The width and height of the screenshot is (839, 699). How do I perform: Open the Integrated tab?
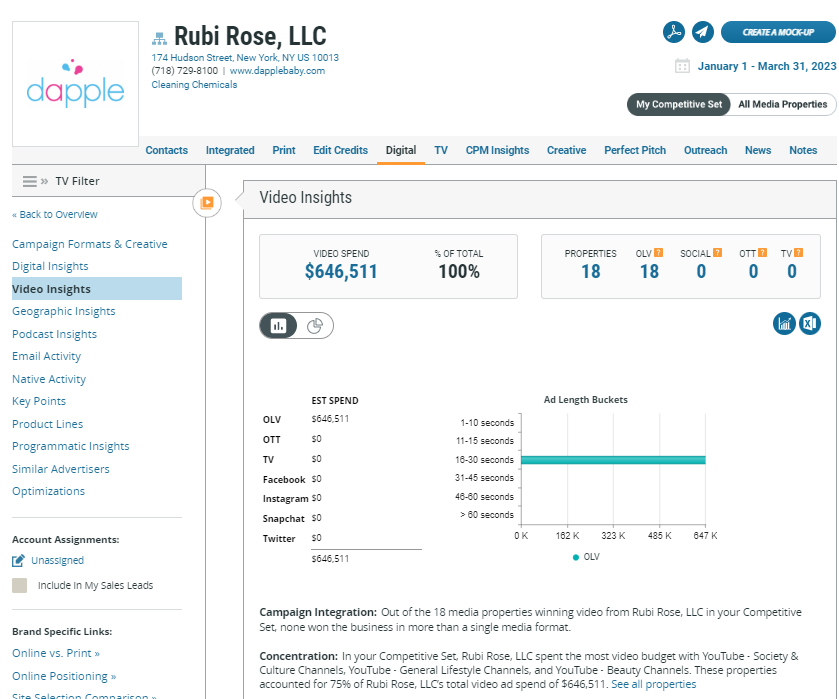230,150
